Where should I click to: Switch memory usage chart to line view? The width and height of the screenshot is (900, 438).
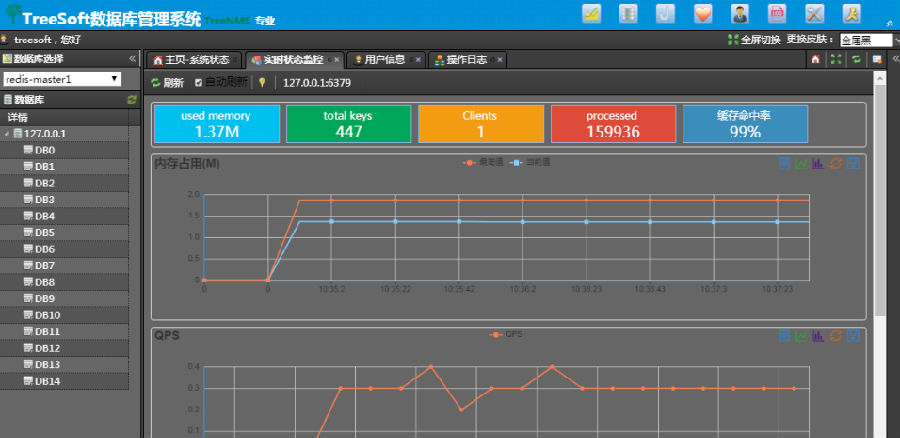tap(801, 164)
